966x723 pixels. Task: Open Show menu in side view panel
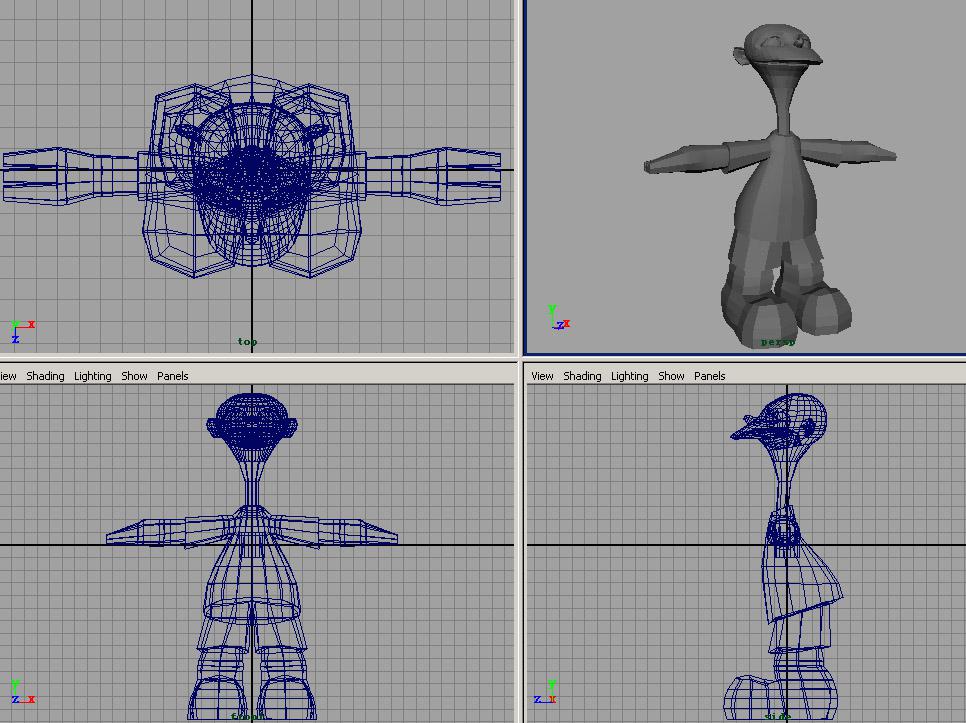coord(671,376)
